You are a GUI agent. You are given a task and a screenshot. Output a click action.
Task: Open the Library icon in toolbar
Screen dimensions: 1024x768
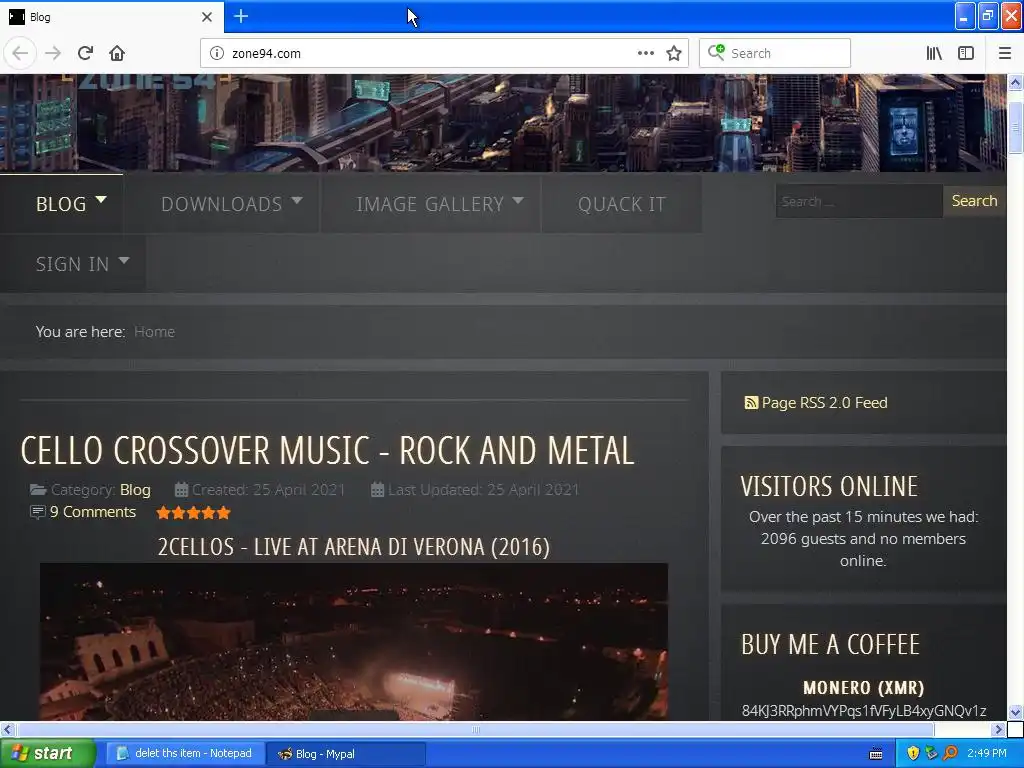(934, 53)
